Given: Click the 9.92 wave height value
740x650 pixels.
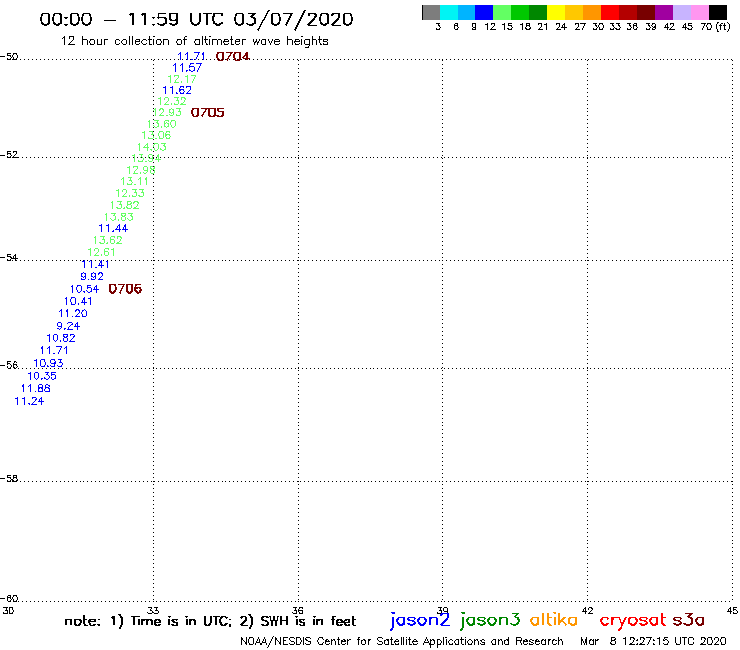Looking at the screenshot, I should pyautogui.click(x=92, y=276).
